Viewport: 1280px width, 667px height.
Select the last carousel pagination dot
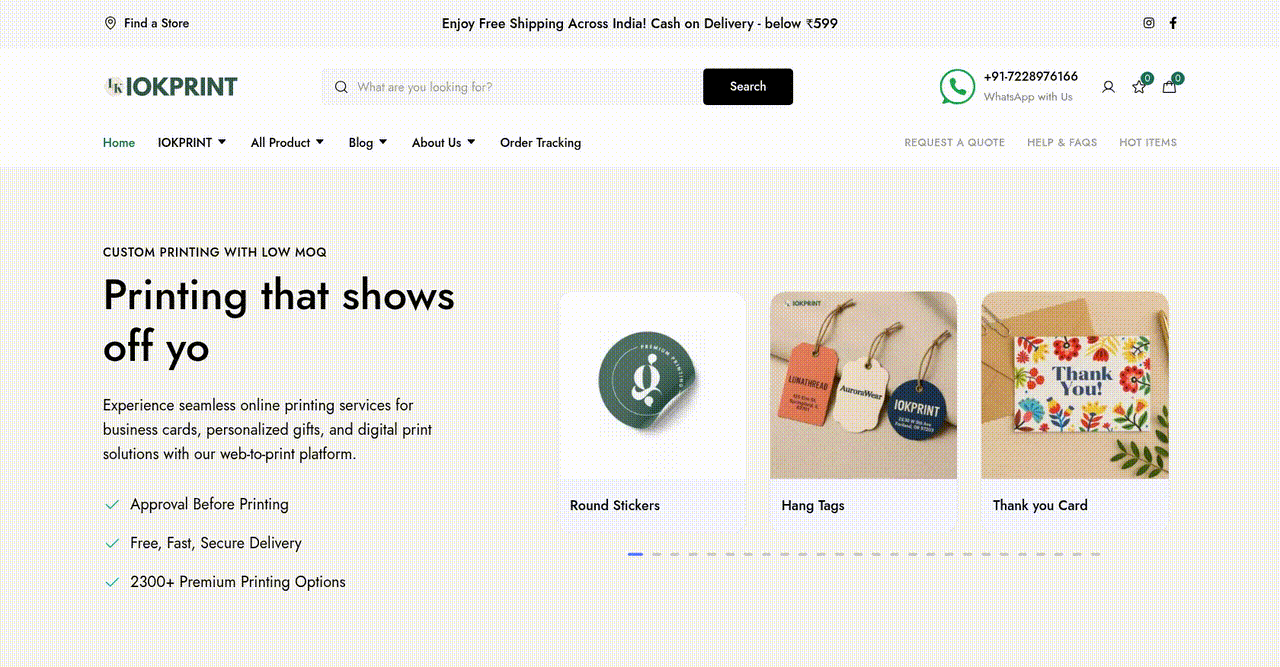pyautogui.click(x=1096, y=554)
